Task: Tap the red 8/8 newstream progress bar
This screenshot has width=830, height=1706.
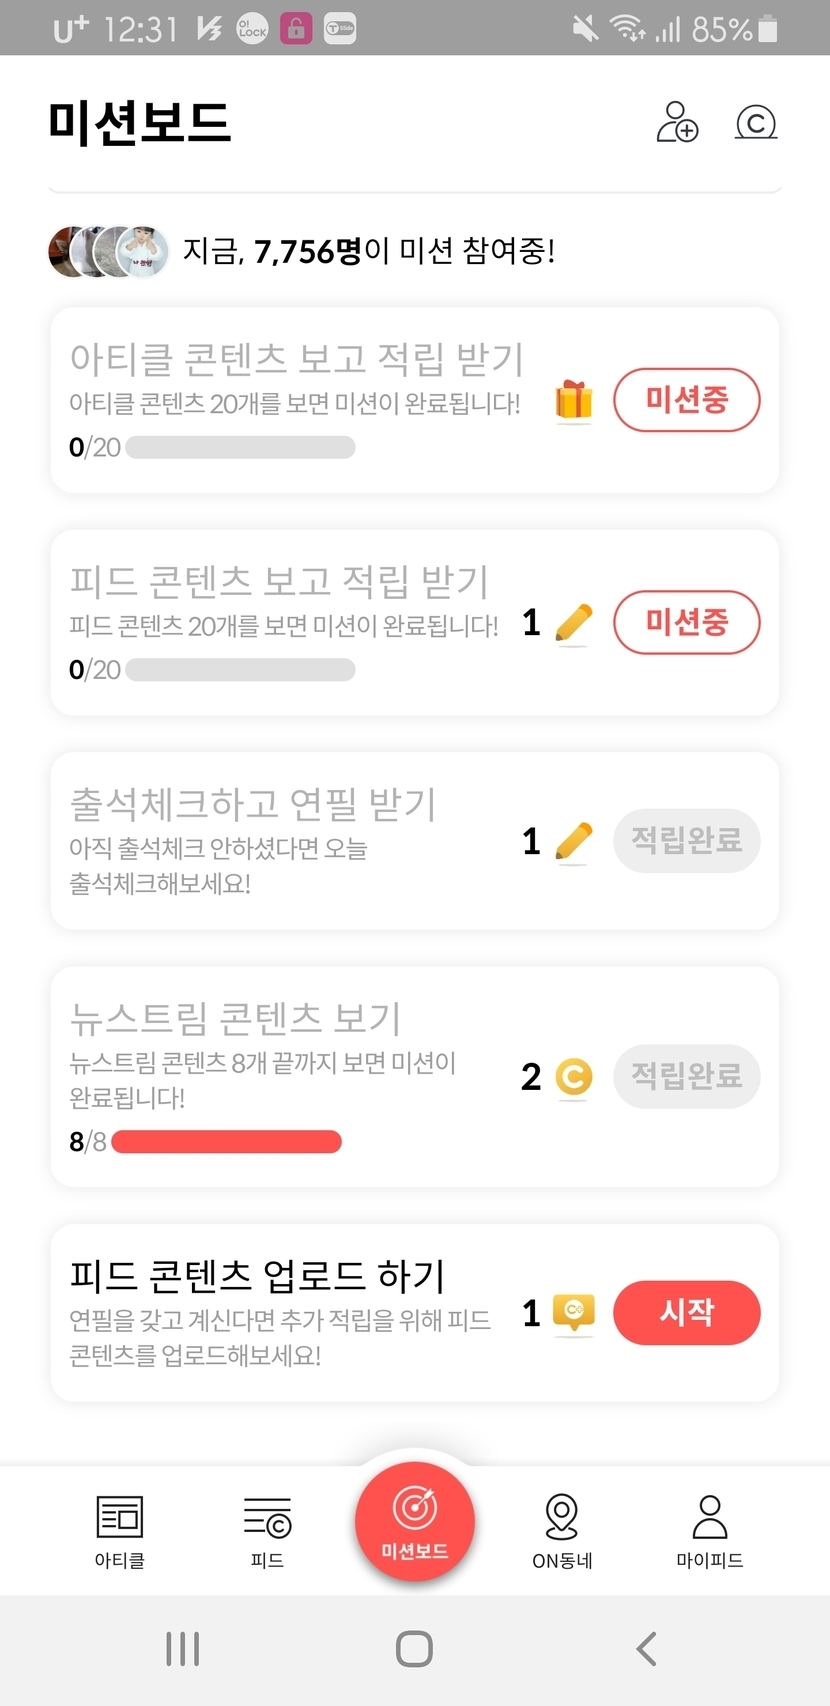Action: coord(227,1141)
